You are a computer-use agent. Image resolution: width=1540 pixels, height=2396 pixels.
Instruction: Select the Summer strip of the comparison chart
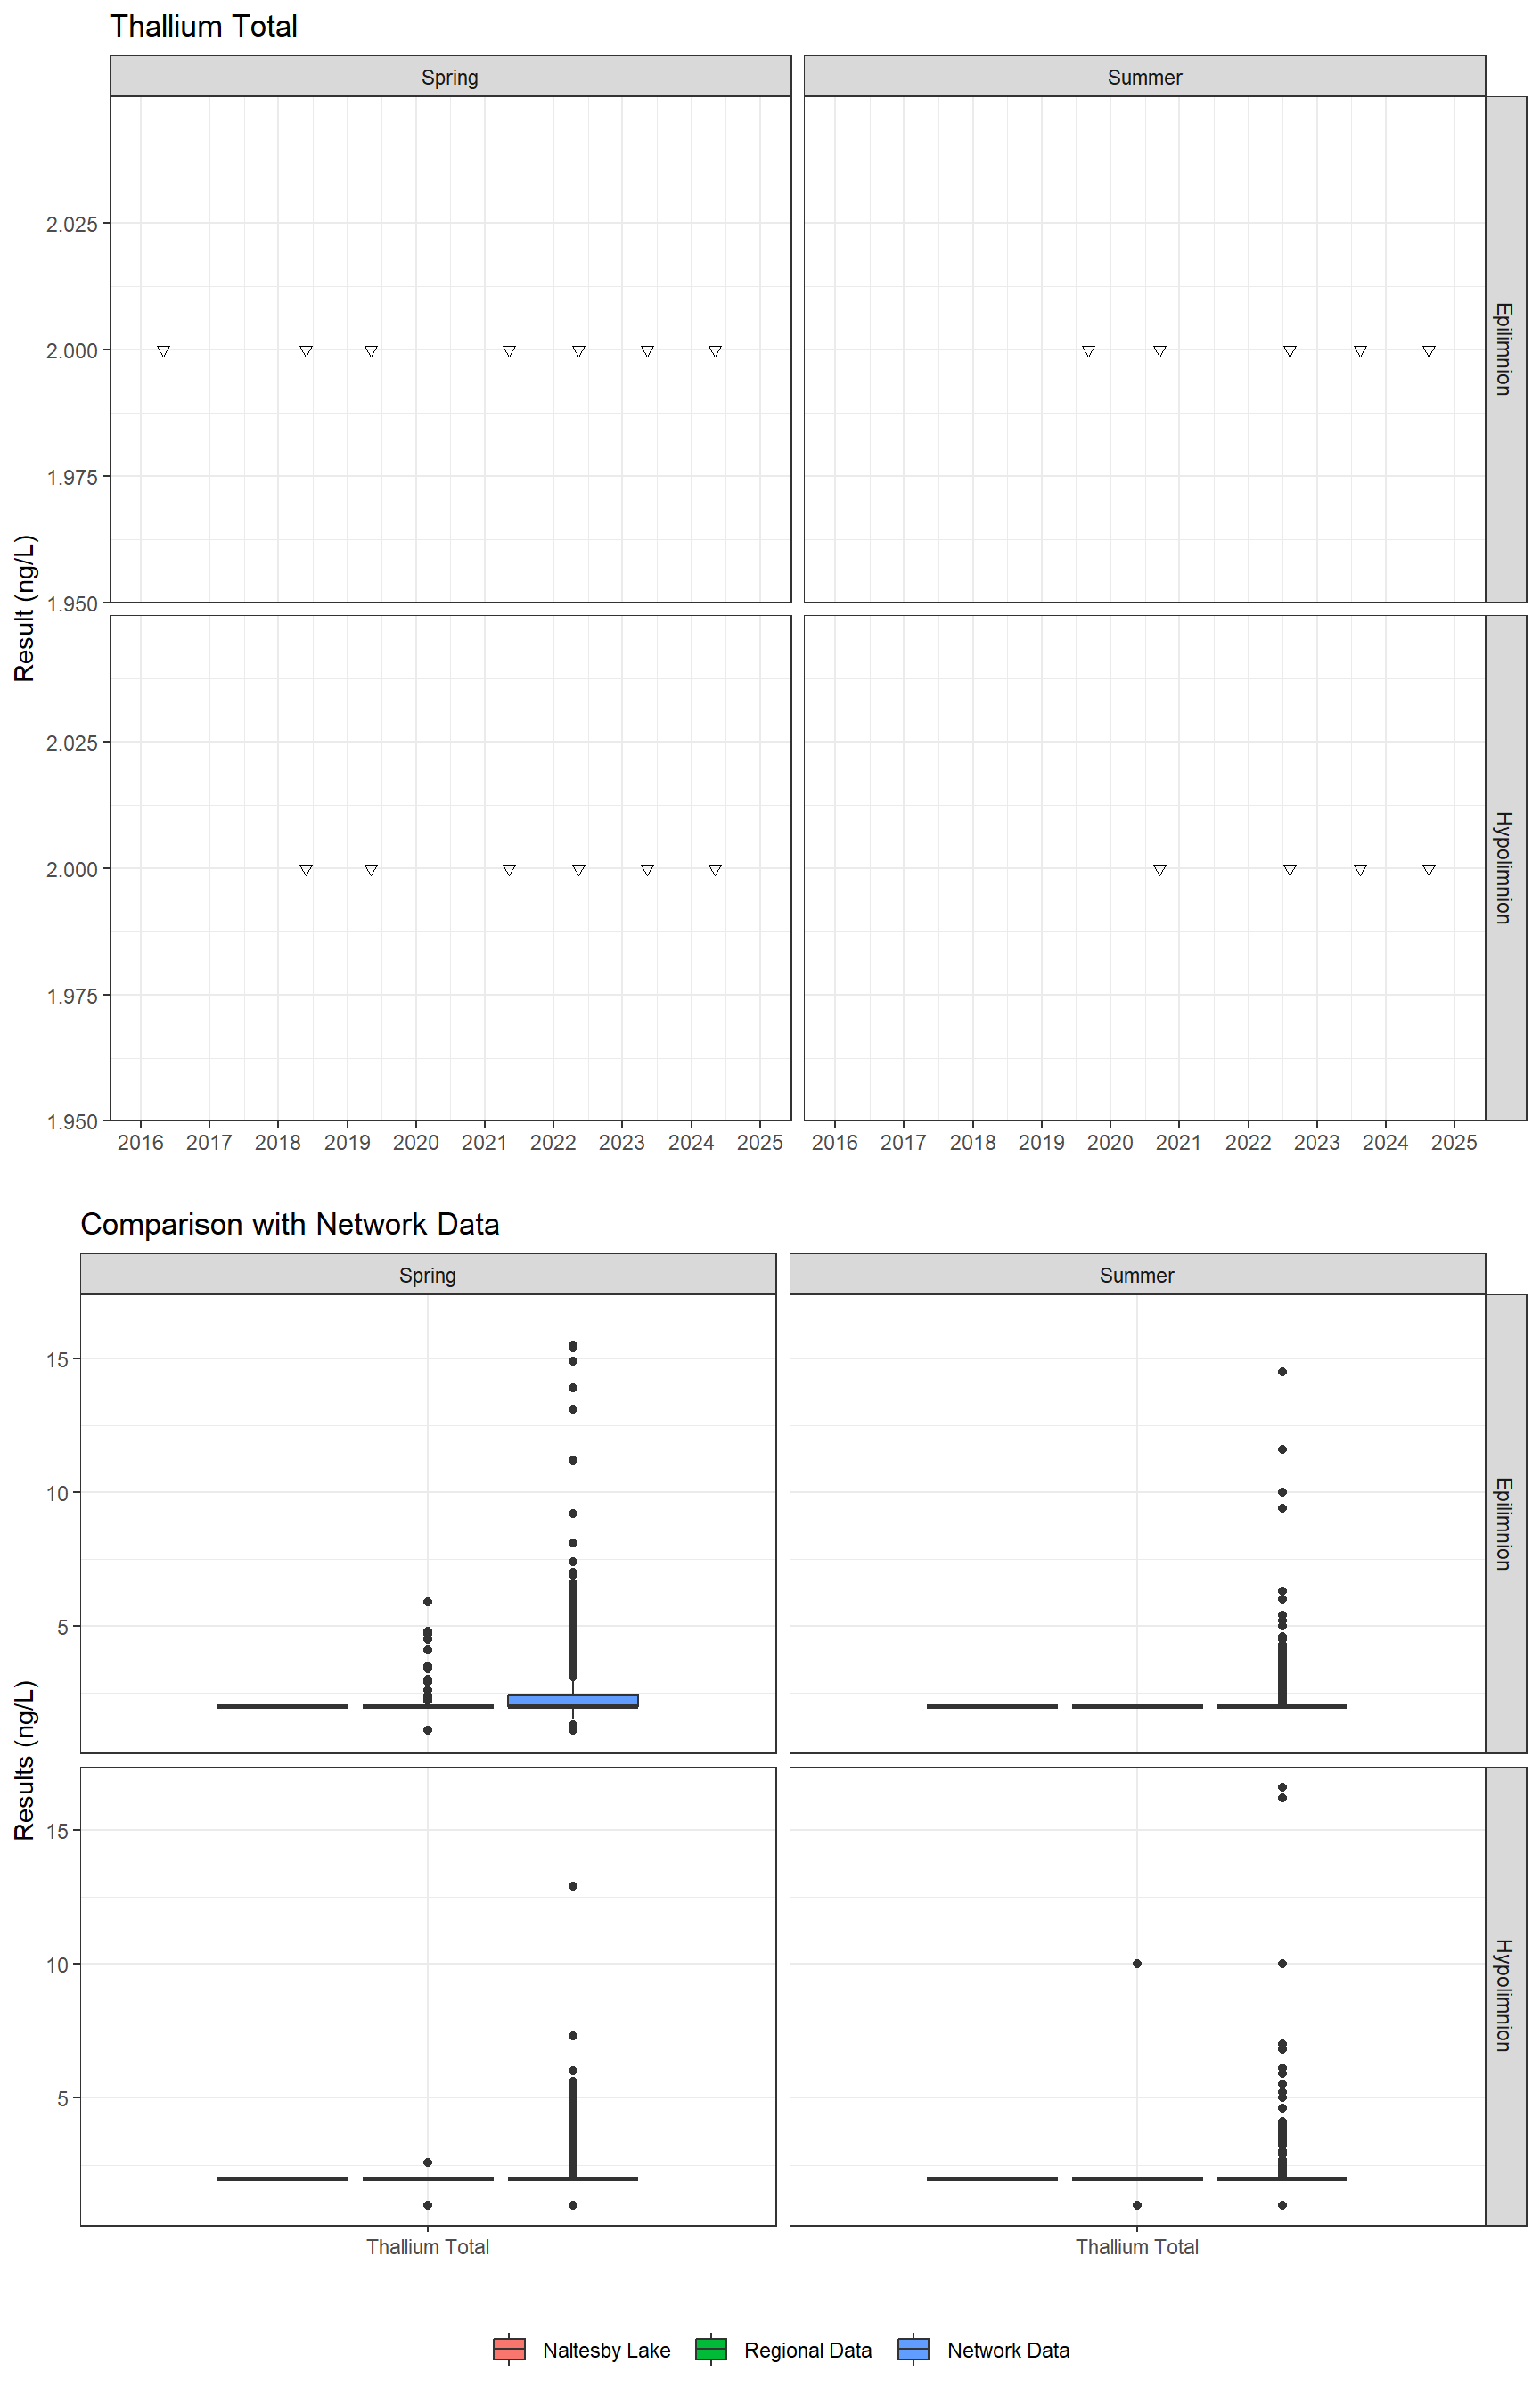(1137, 1275)
